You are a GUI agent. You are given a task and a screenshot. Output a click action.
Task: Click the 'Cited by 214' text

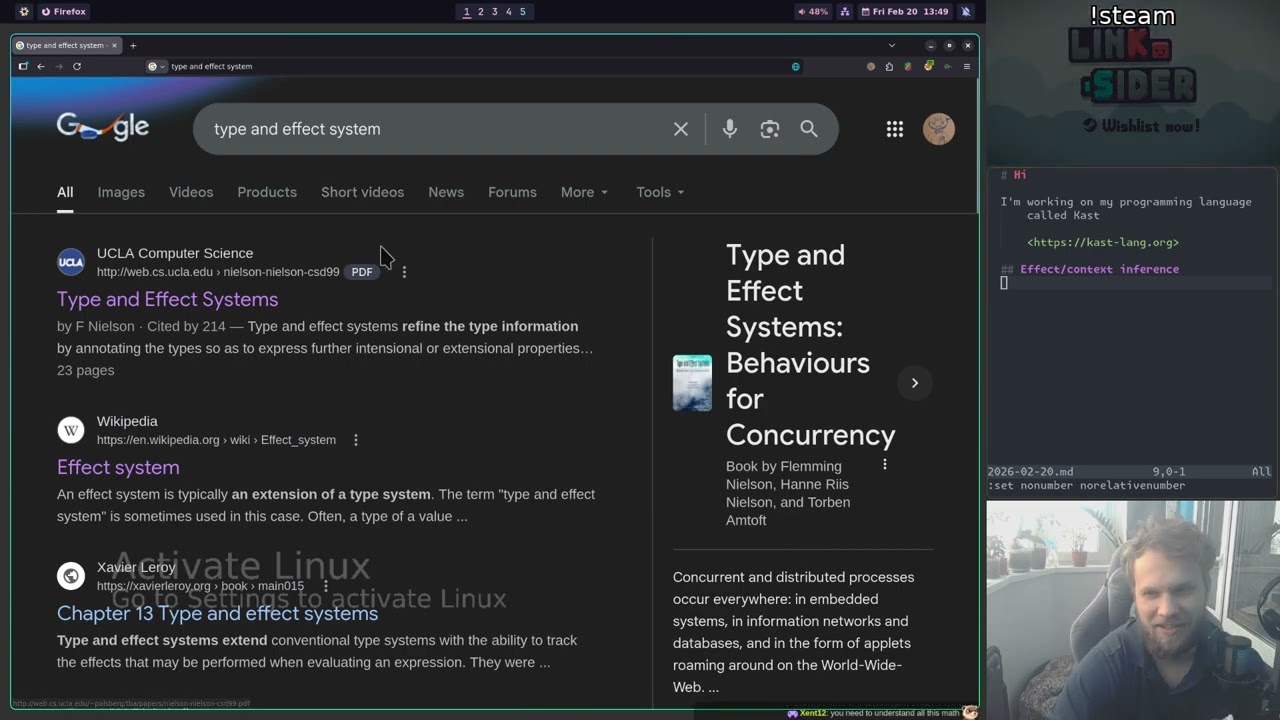[x=186, y=326]
